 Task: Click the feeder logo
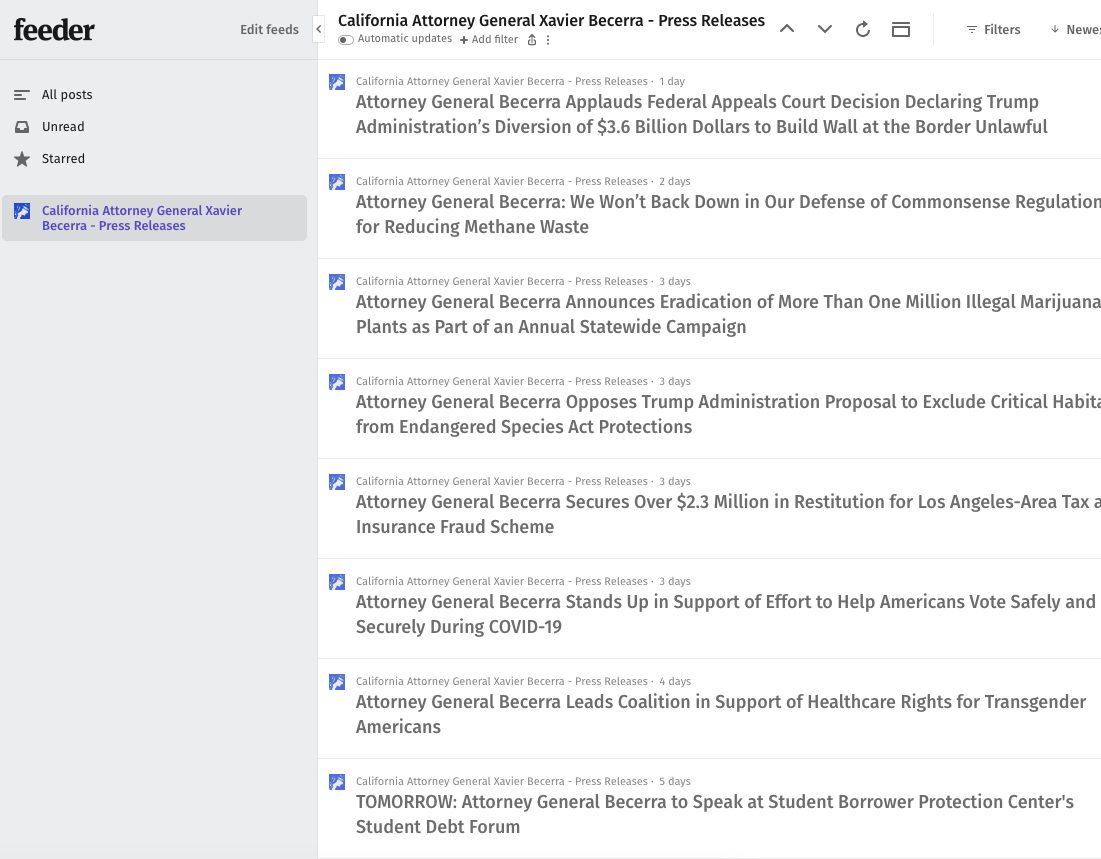coord(54,29)
